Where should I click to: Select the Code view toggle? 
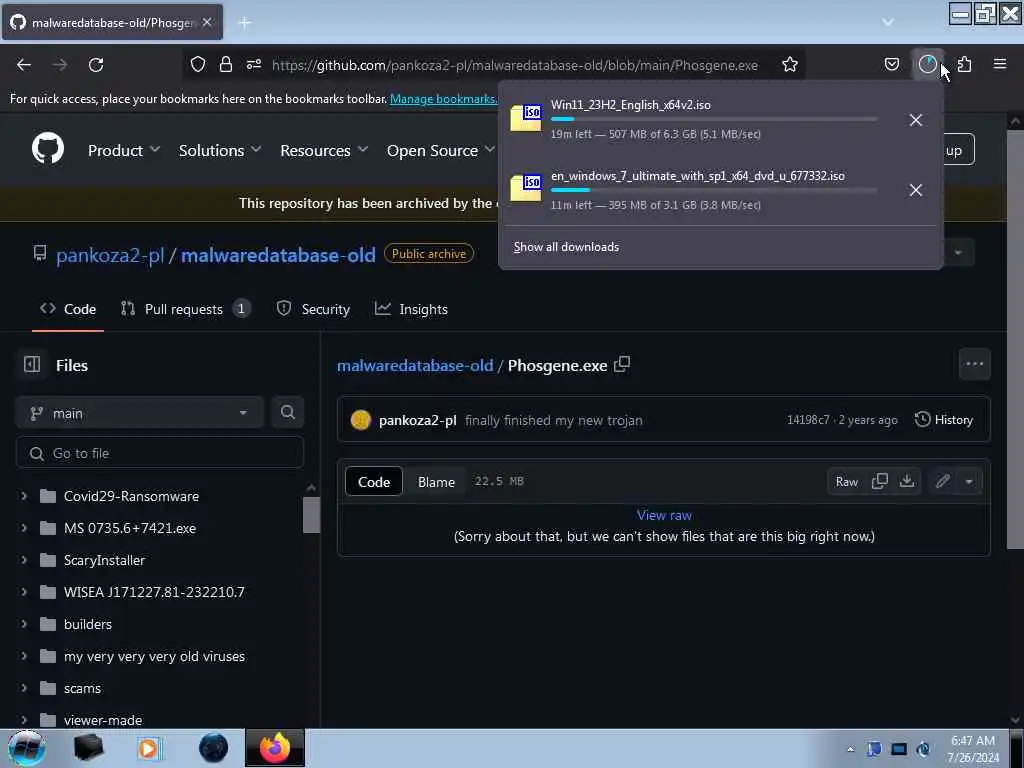[374, 482]
